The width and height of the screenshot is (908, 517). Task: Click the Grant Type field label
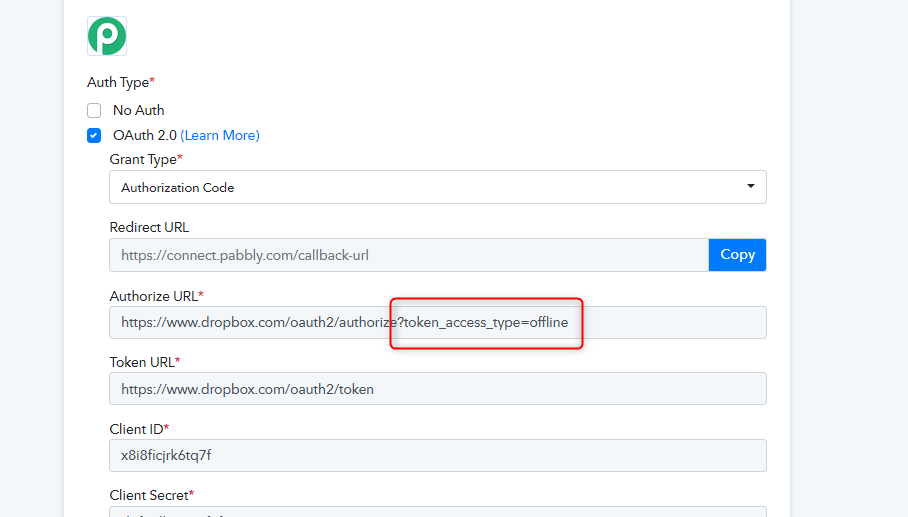point(145,159)
